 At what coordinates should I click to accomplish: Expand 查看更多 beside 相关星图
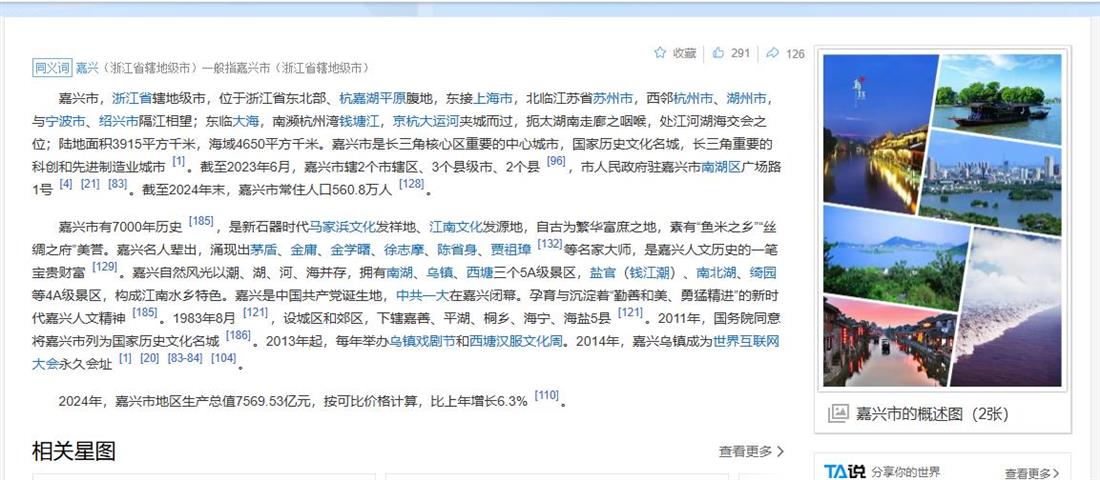click(x=751, y=452)
